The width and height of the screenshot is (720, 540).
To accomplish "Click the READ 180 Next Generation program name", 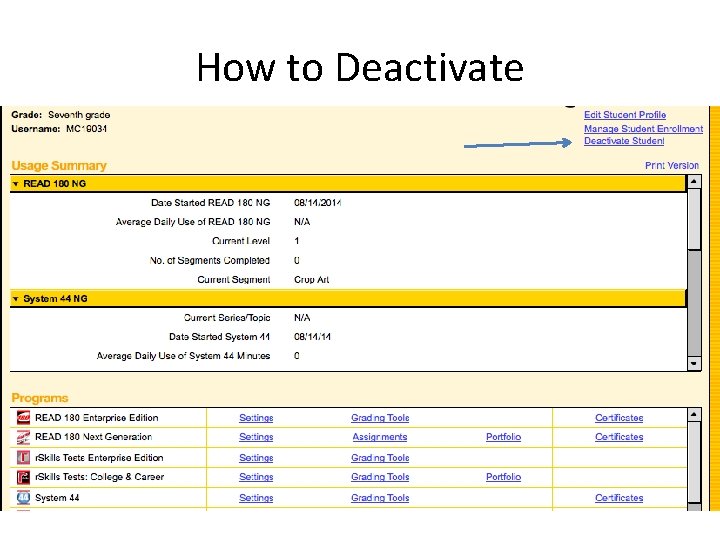I will click(93, 437).
